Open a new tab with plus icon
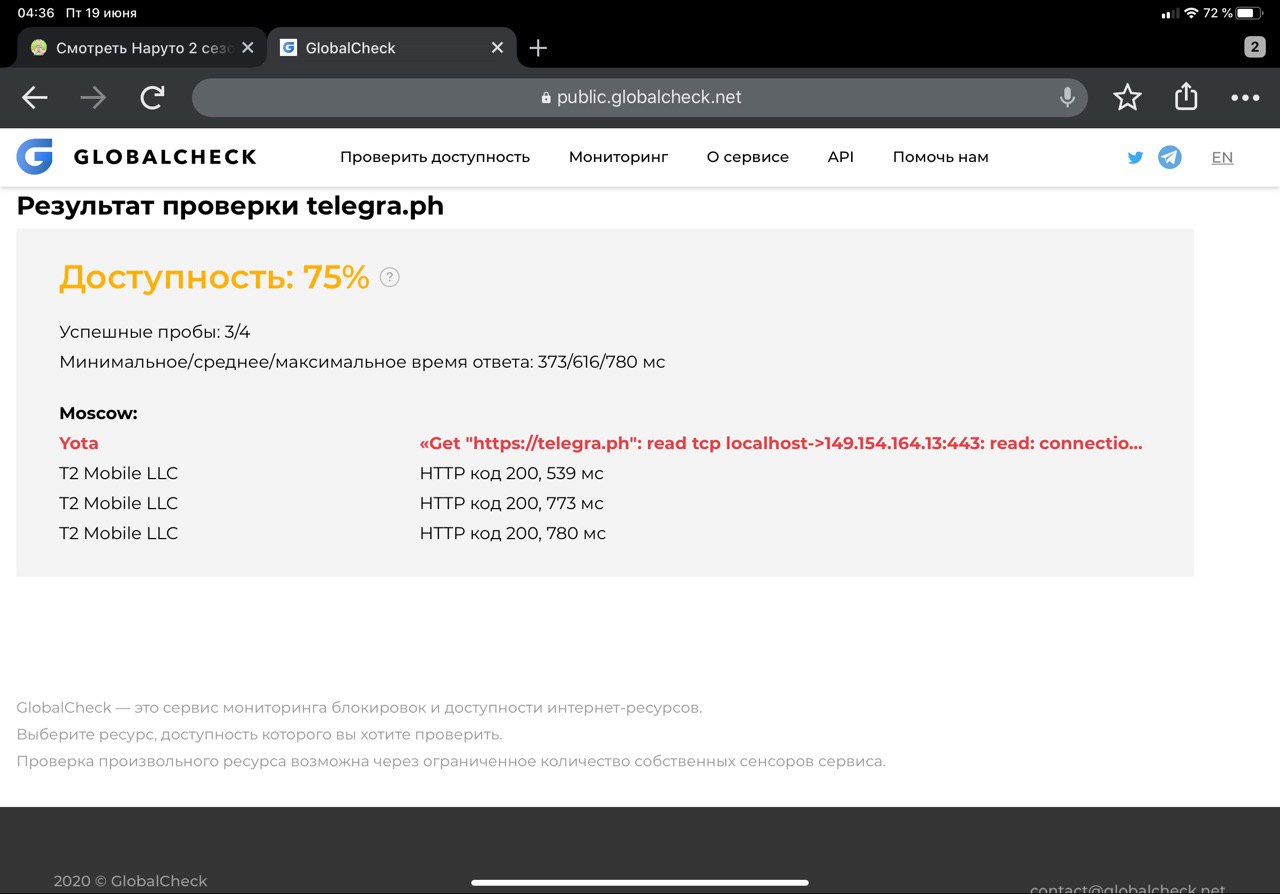This screenshot has width=1280, height=894. pos(538,48)
